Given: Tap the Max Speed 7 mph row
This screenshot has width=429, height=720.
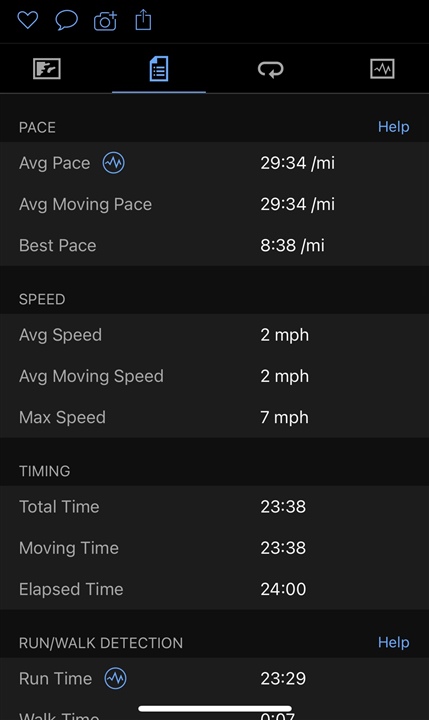Looking at the screenshot, I should (214, 417).
